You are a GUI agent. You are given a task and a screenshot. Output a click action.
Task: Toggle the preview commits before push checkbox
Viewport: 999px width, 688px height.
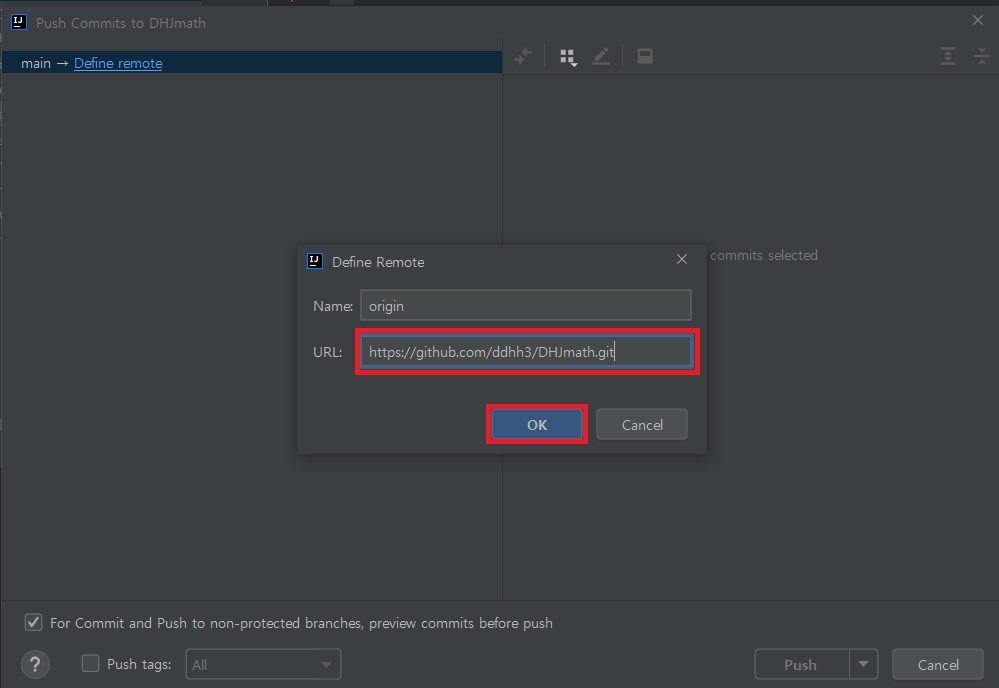34,622
